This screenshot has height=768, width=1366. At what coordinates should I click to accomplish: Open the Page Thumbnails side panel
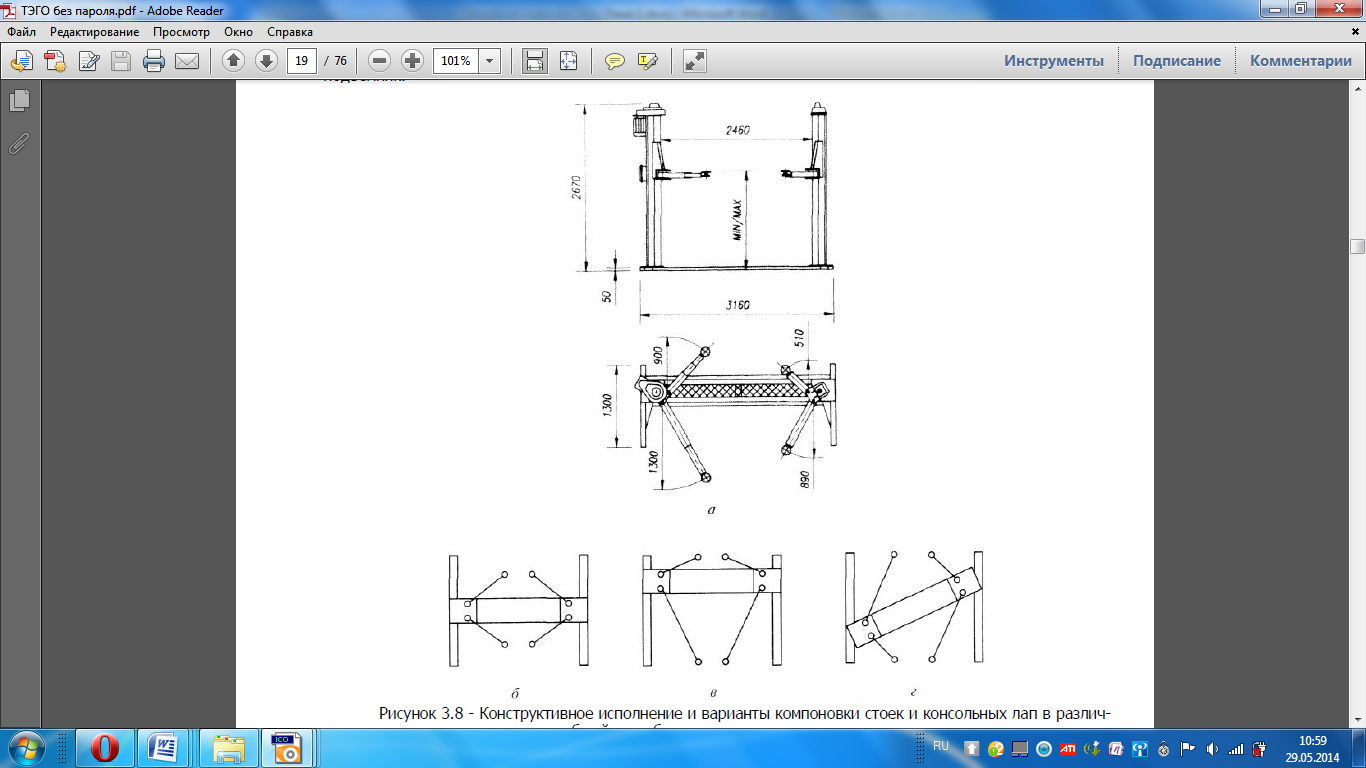19,100
